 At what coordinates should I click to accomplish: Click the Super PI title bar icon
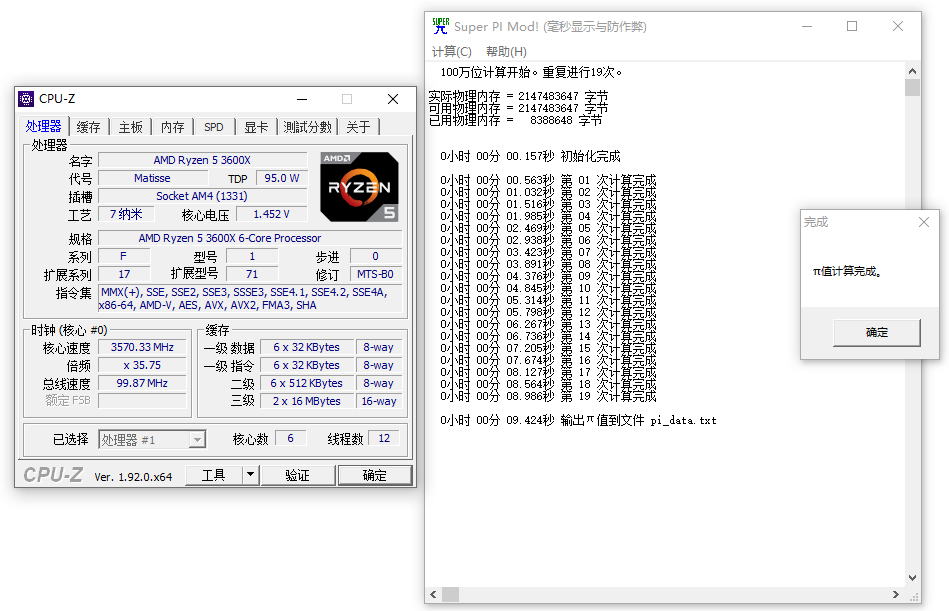coord(440,27)
